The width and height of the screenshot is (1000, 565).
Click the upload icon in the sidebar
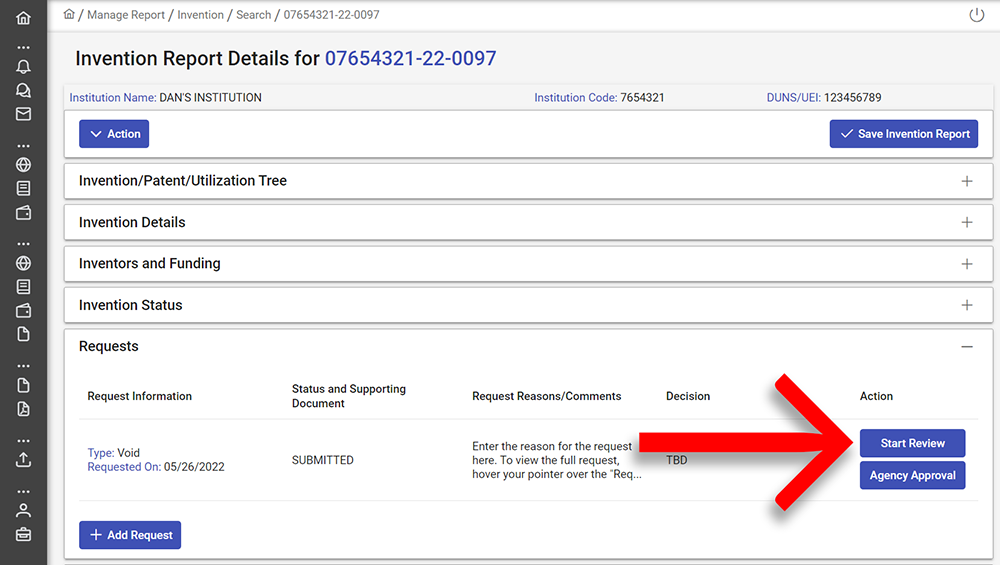(23, 460)
